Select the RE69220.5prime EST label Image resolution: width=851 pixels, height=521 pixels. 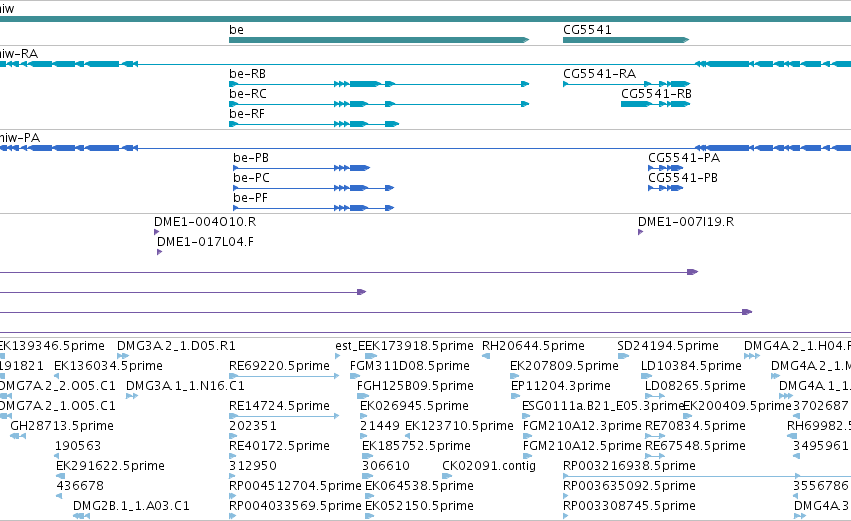point(280,366)
